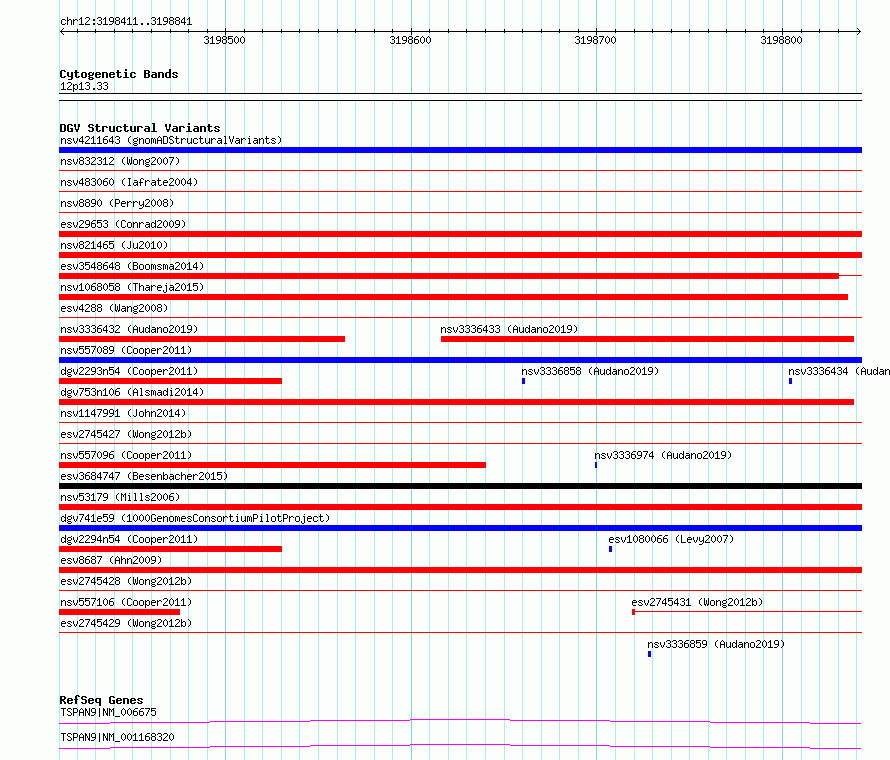Click esv2745429 (Wong2012b) label
Screen dimensions: 890x760
tap(126, 623)
